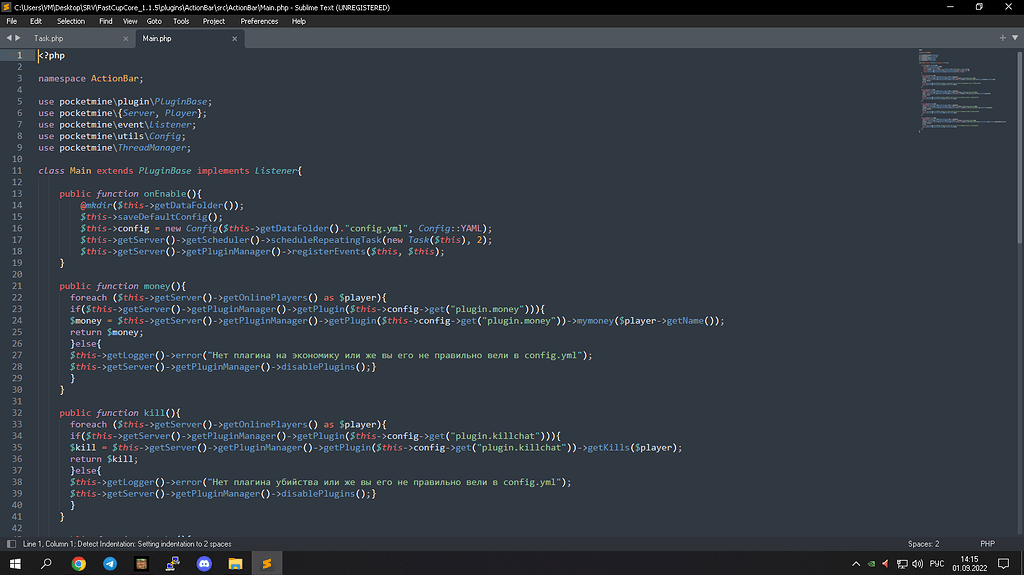Open the Goto menu
This screenshot has height=575, width=1024.
[154, 21]
